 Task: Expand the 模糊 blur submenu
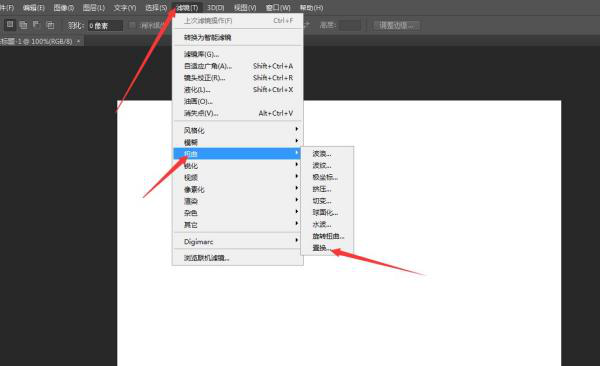click(238, 142)
